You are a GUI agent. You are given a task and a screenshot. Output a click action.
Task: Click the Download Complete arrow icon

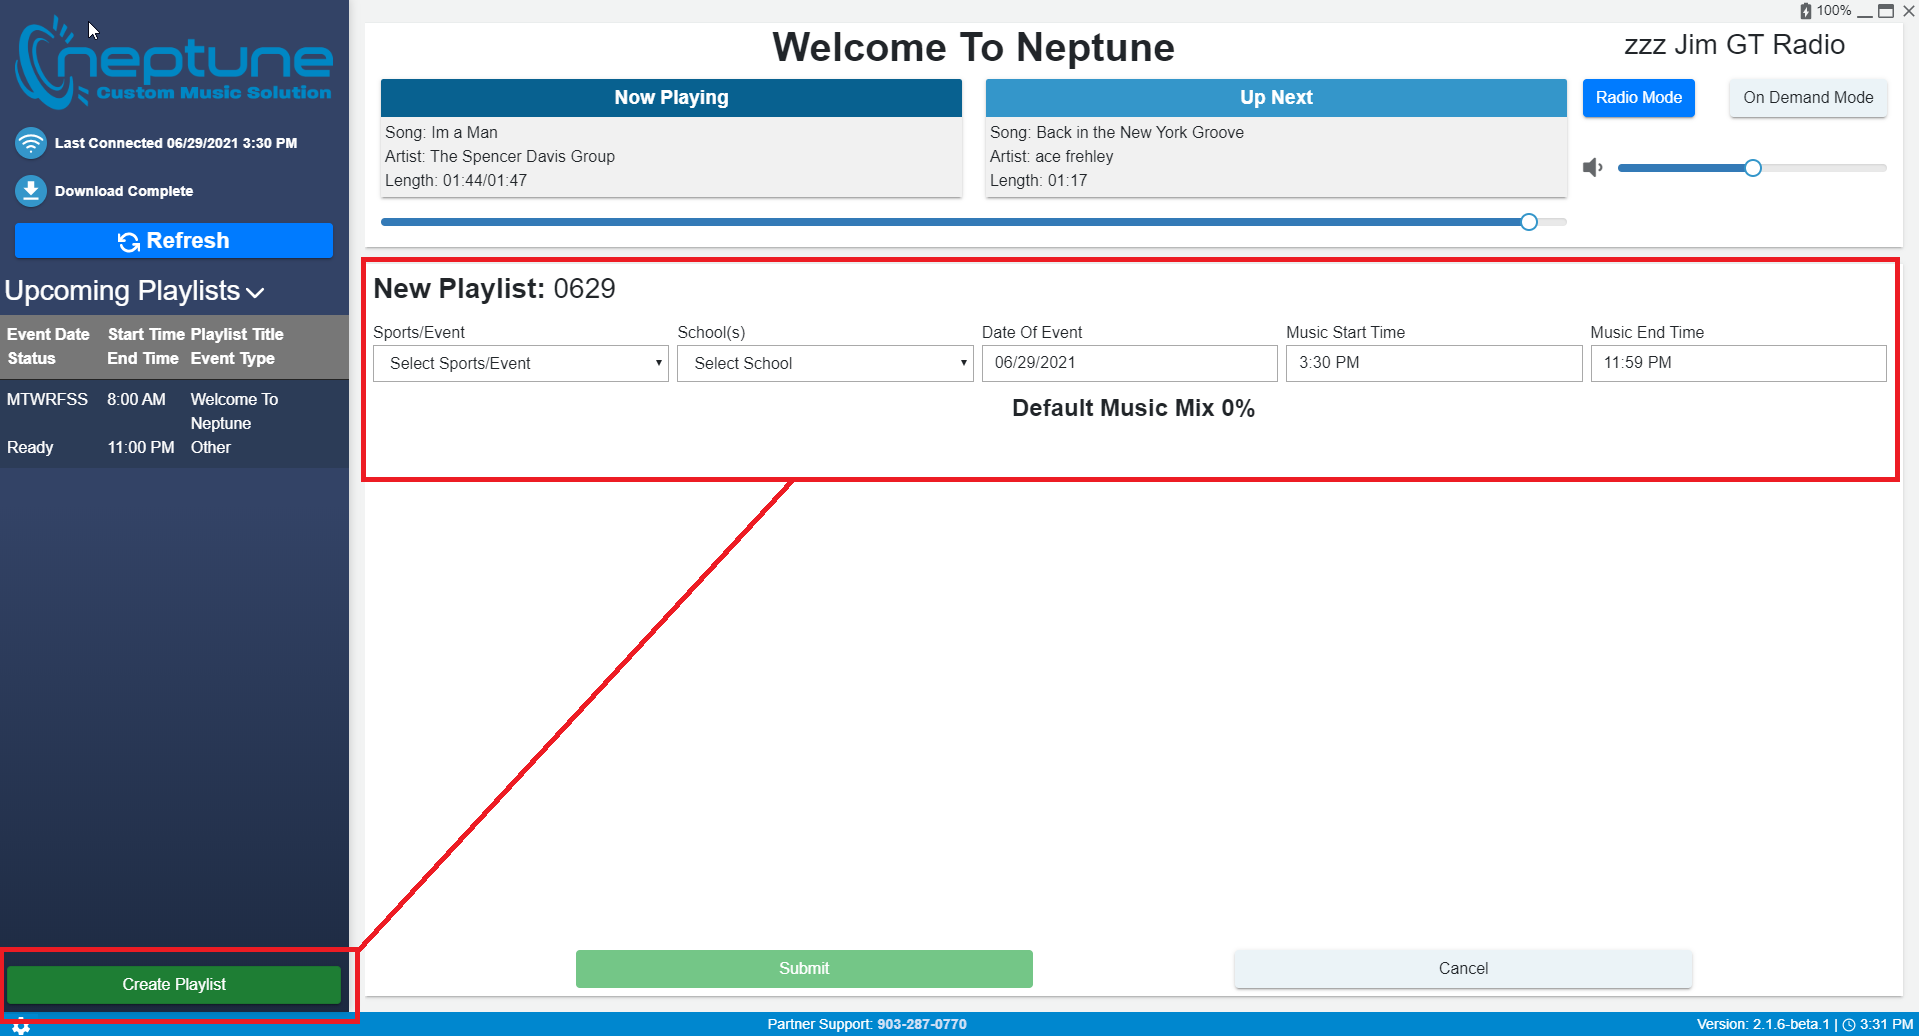point(31,190)
